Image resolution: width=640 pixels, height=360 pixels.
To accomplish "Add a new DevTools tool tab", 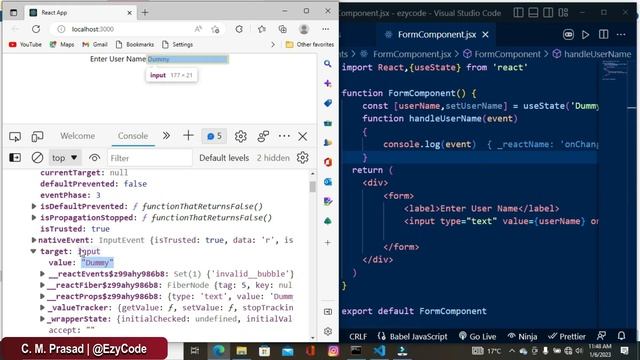I will 188,136.
